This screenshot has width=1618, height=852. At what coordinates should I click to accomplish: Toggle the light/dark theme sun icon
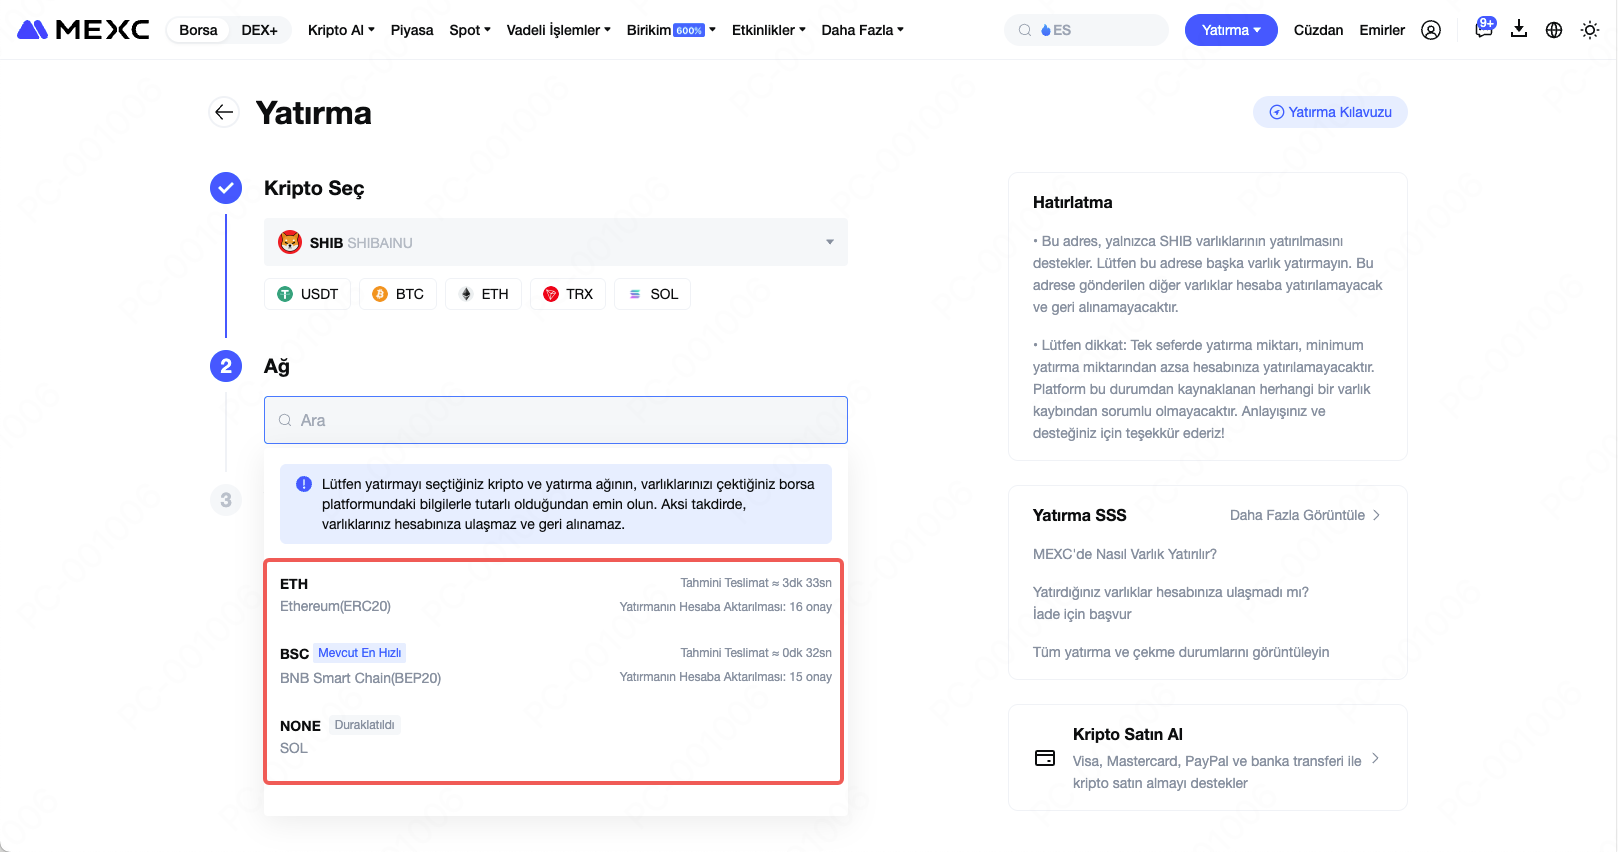click(x=1590, y=30)
